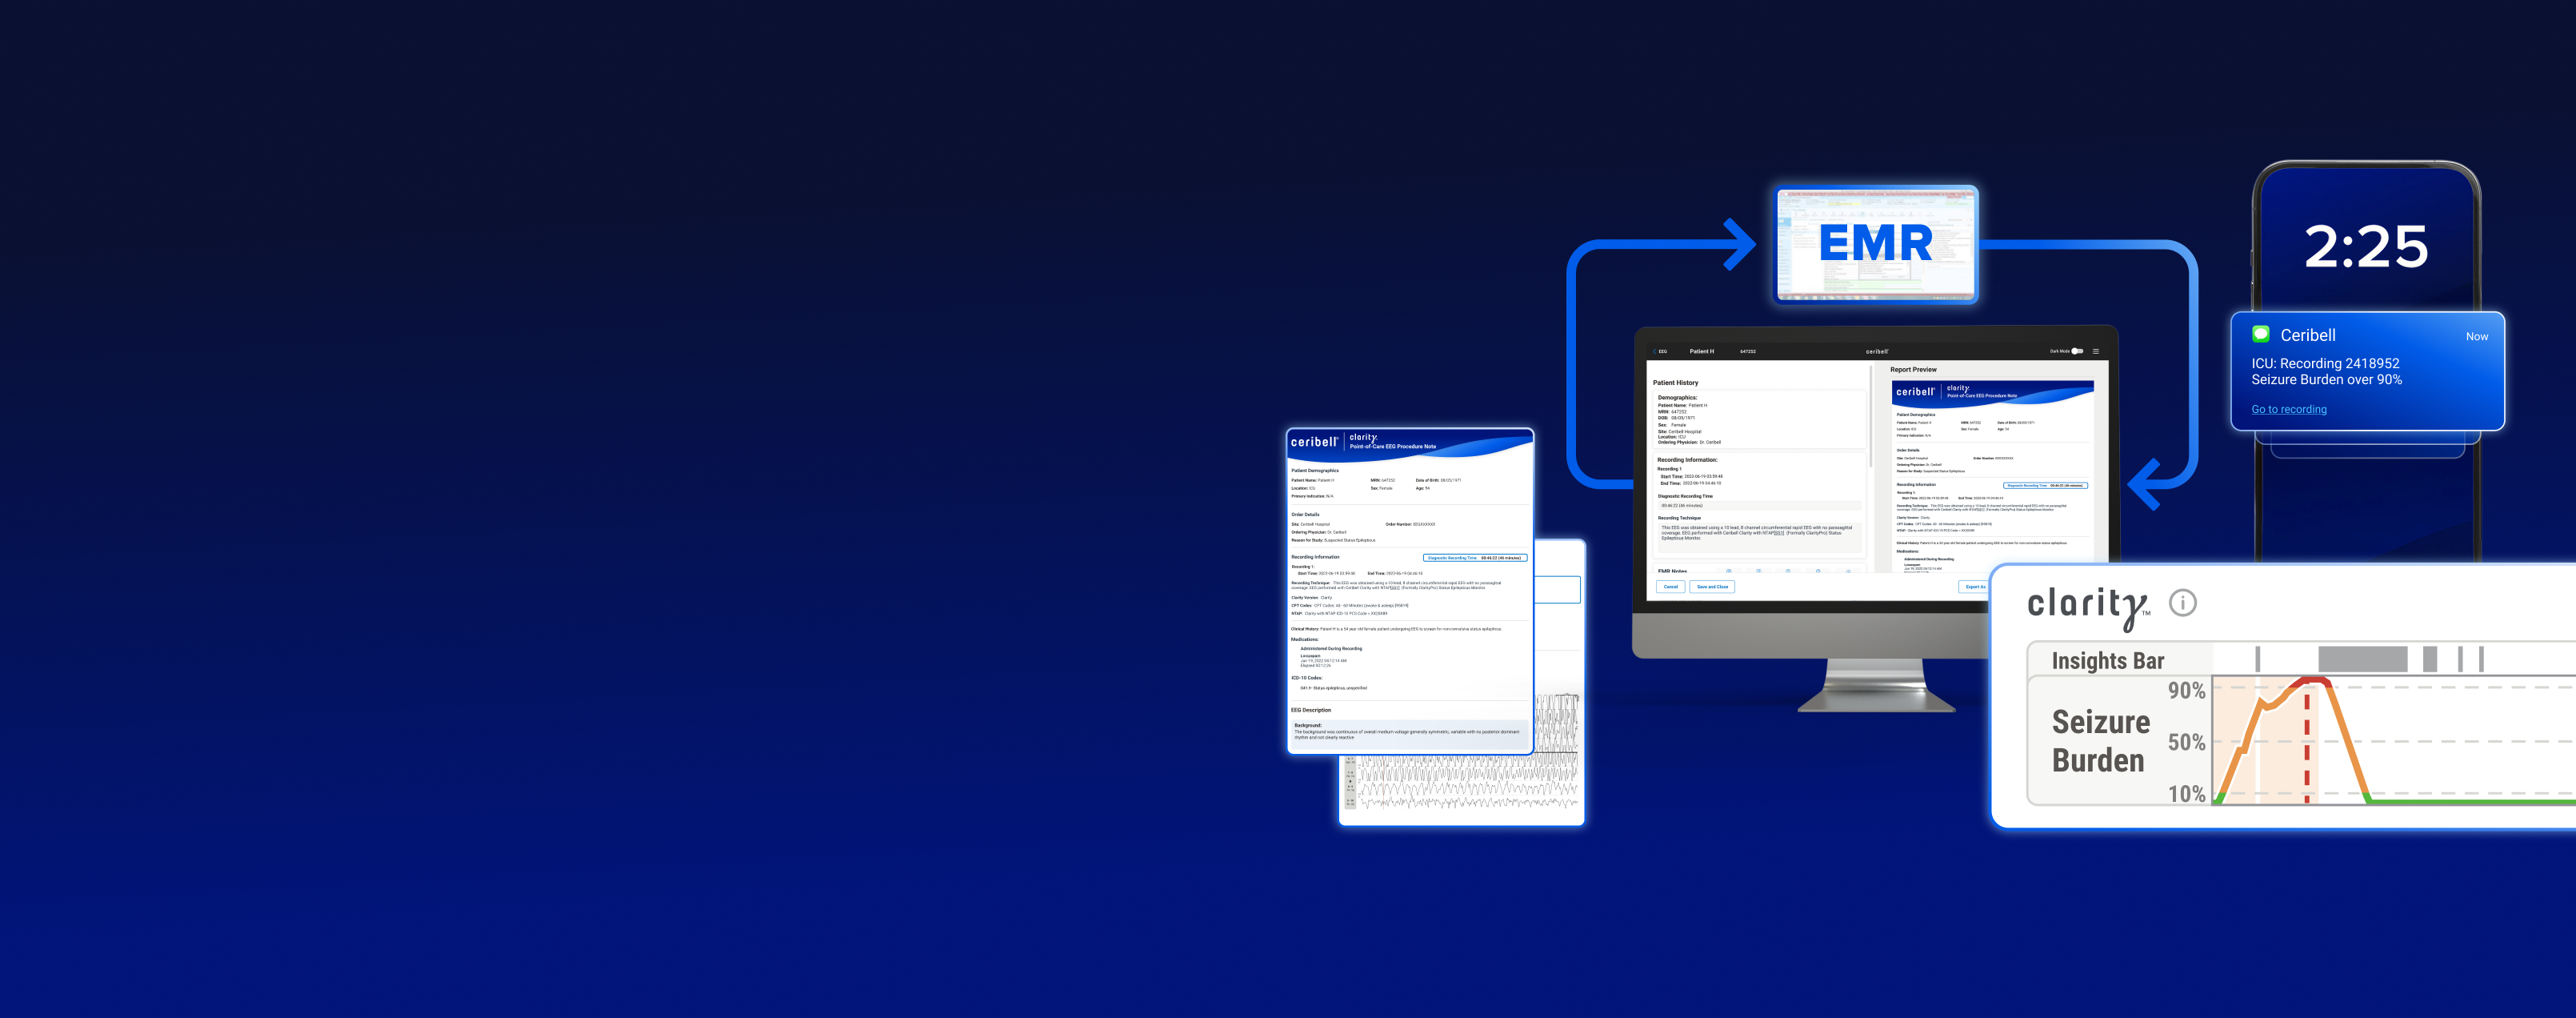Open the hamburger menu in the monitor app
Screen dimensions: 2576x1018
click(2096, 351)
